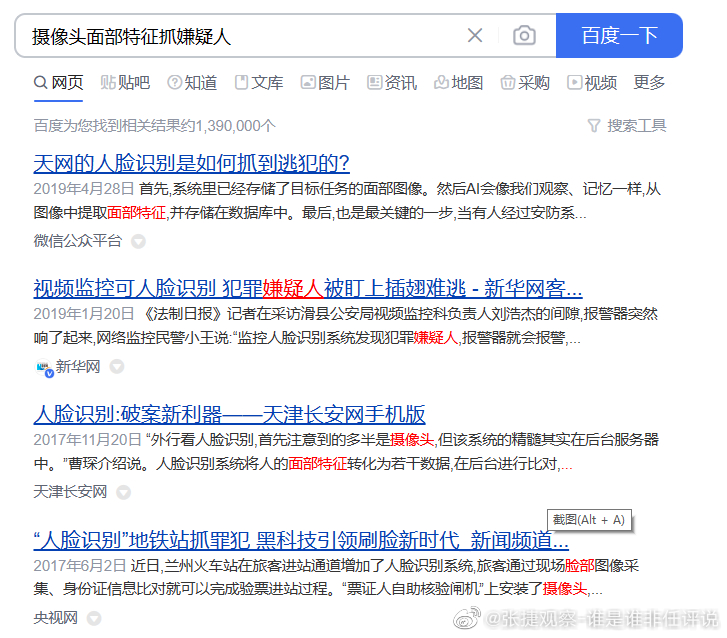The height and width of the screenshot is (638, 727).
Task: Expand dropdown next to 新华网
Action: pyautogui.click(x=116, y=367)
